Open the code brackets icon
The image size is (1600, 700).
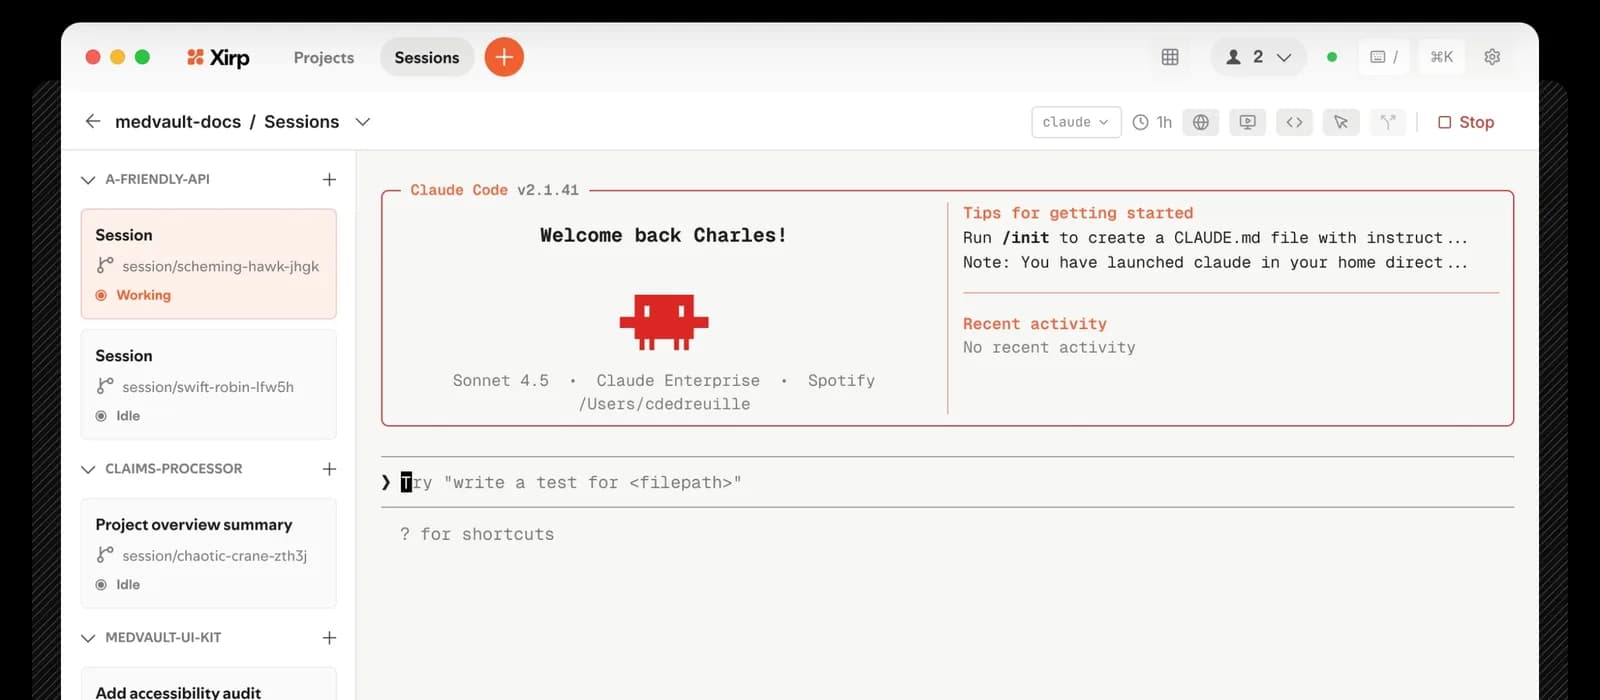tap(1294, 122)
